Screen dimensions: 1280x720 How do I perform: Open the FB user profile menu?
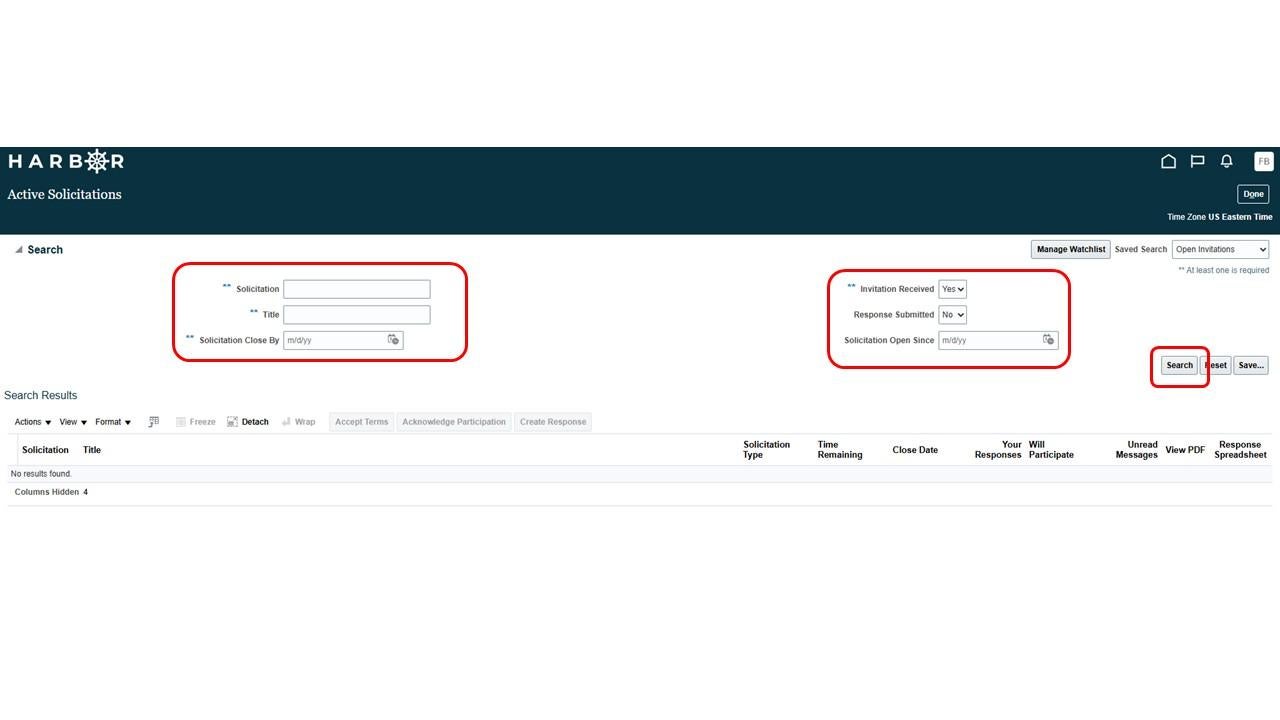coord(1264,161)
